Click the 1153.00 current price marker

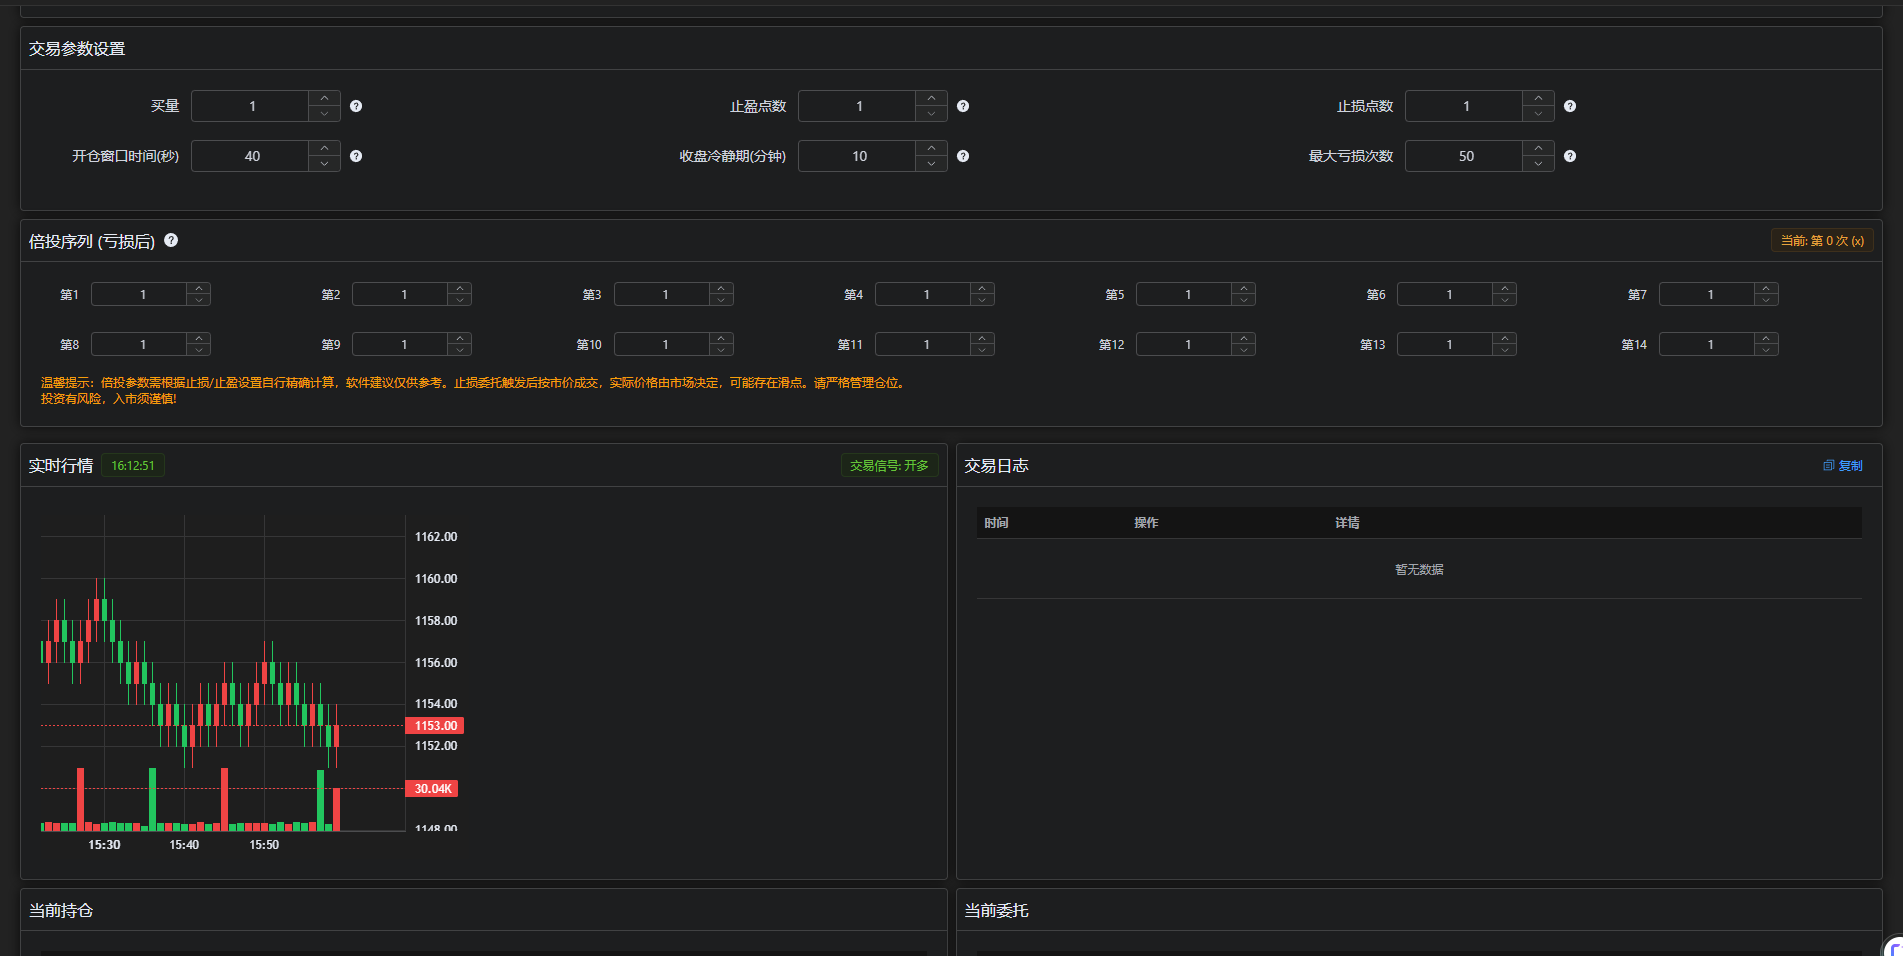(435, 726)
